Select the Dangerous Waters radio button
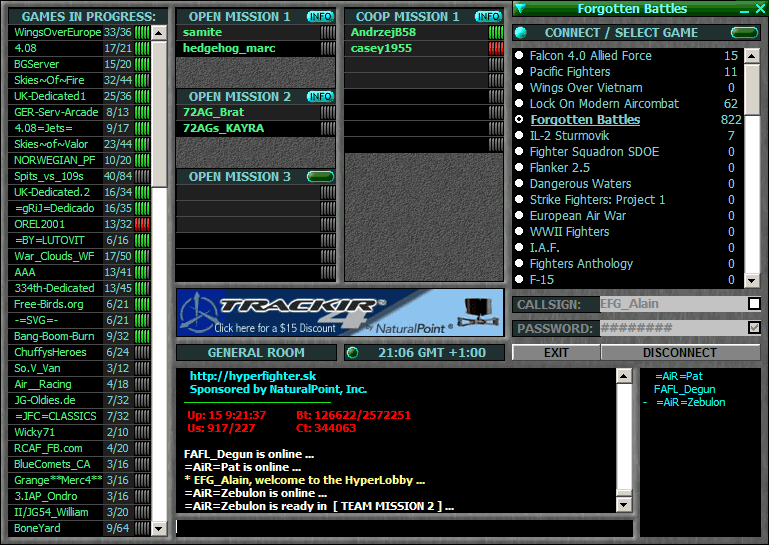 click(x=519, y=183)
